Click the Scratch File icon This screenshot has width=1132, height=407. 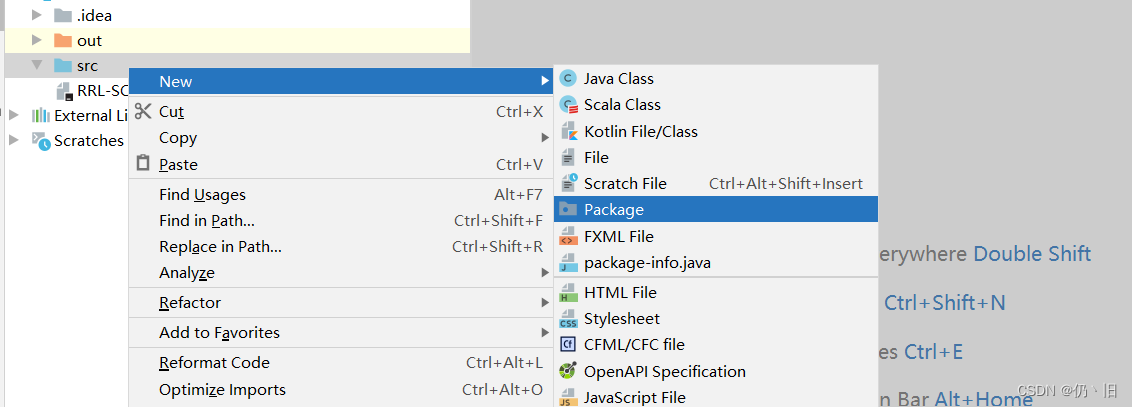pos(569,183)
